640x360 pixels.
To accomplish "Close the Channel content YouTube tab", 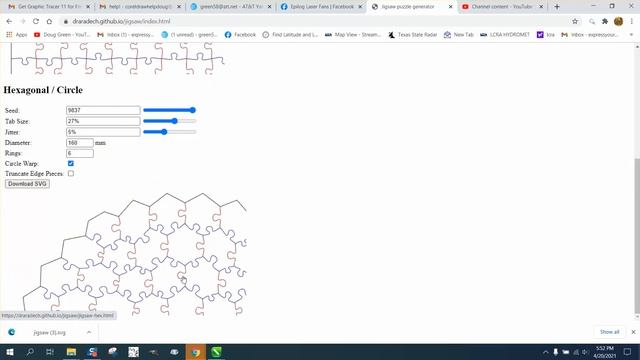I will [541, 7].
